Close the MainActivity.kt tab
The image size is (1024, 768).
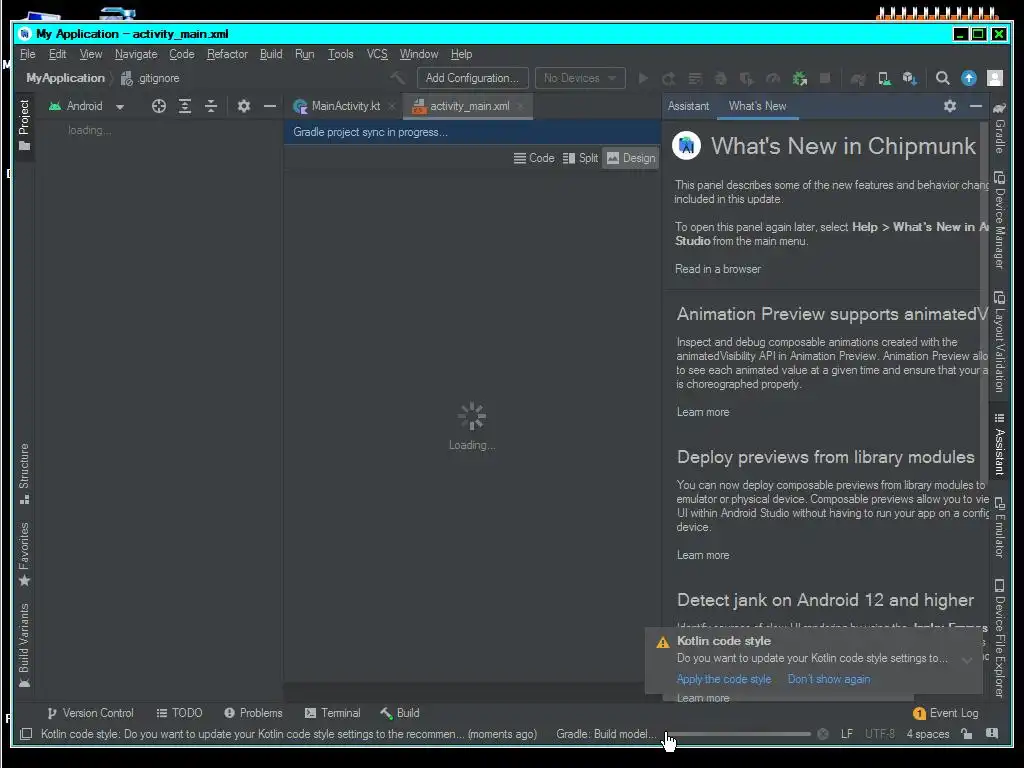point(392,106)
